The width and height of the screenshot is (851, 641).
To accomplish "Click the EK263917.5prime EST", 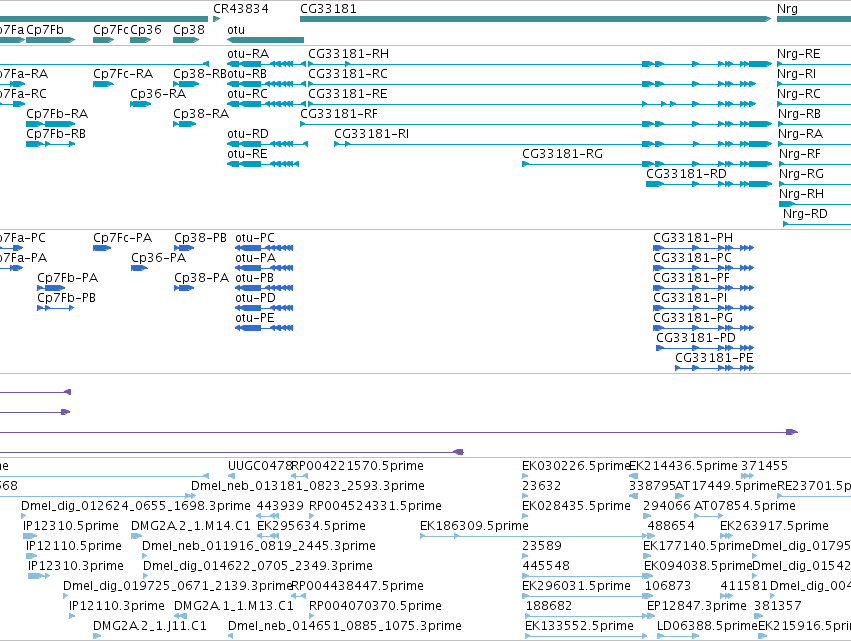I will coord(726,536).
